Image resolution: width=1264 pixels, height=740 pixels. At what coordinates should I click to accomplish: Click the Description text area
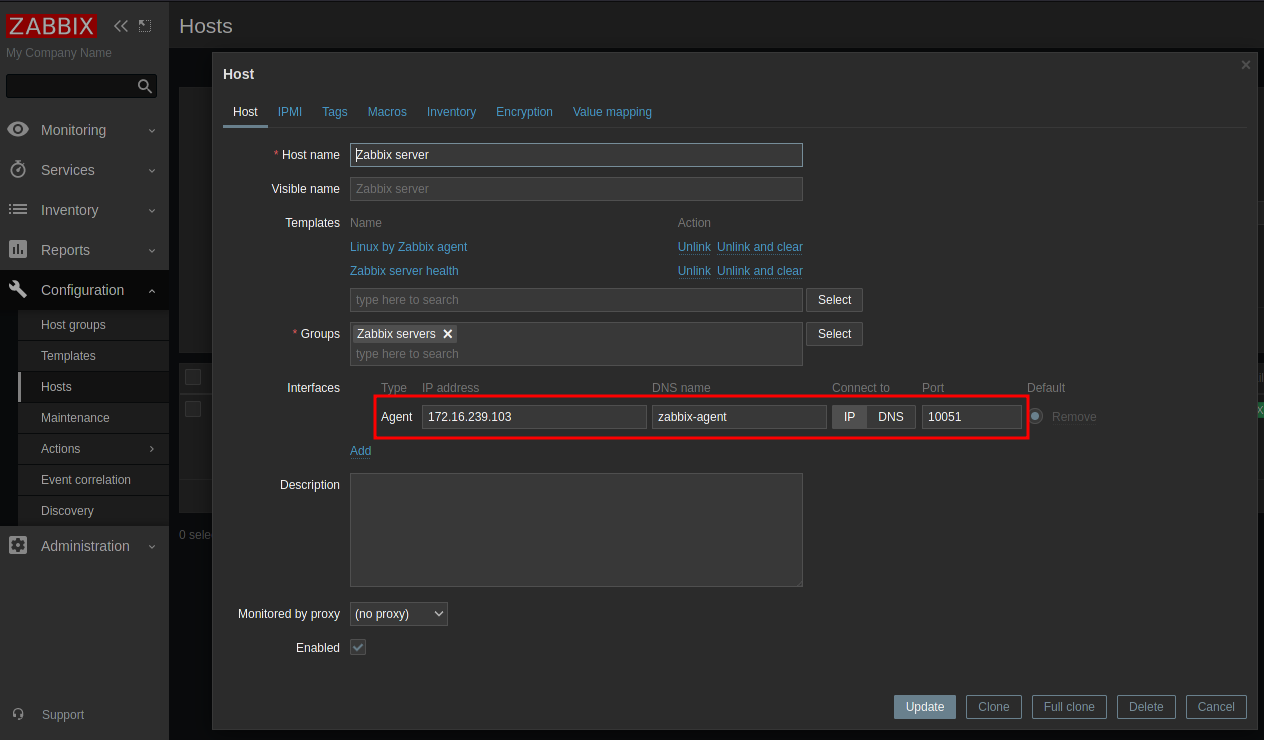click(576, 530)
